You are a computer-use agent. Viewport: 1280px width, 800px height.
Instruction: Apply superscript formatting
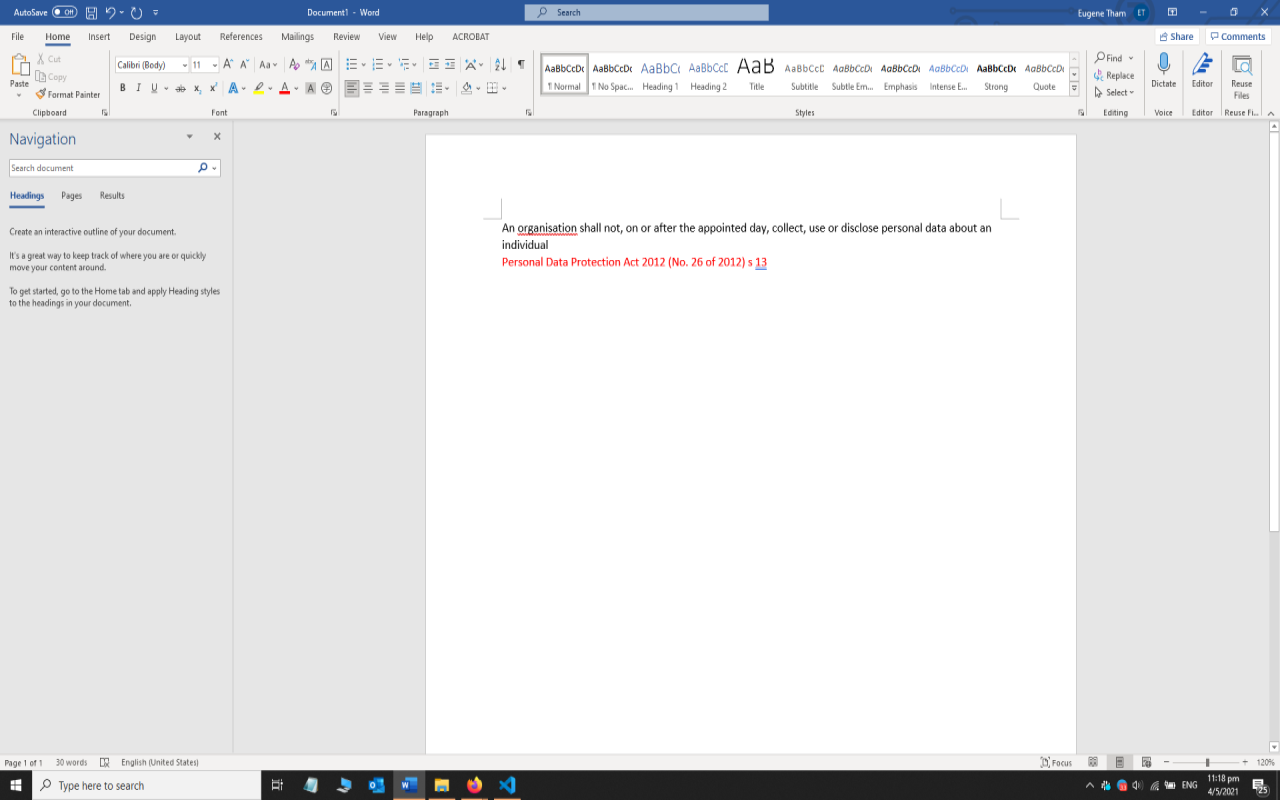click(213, 88)
